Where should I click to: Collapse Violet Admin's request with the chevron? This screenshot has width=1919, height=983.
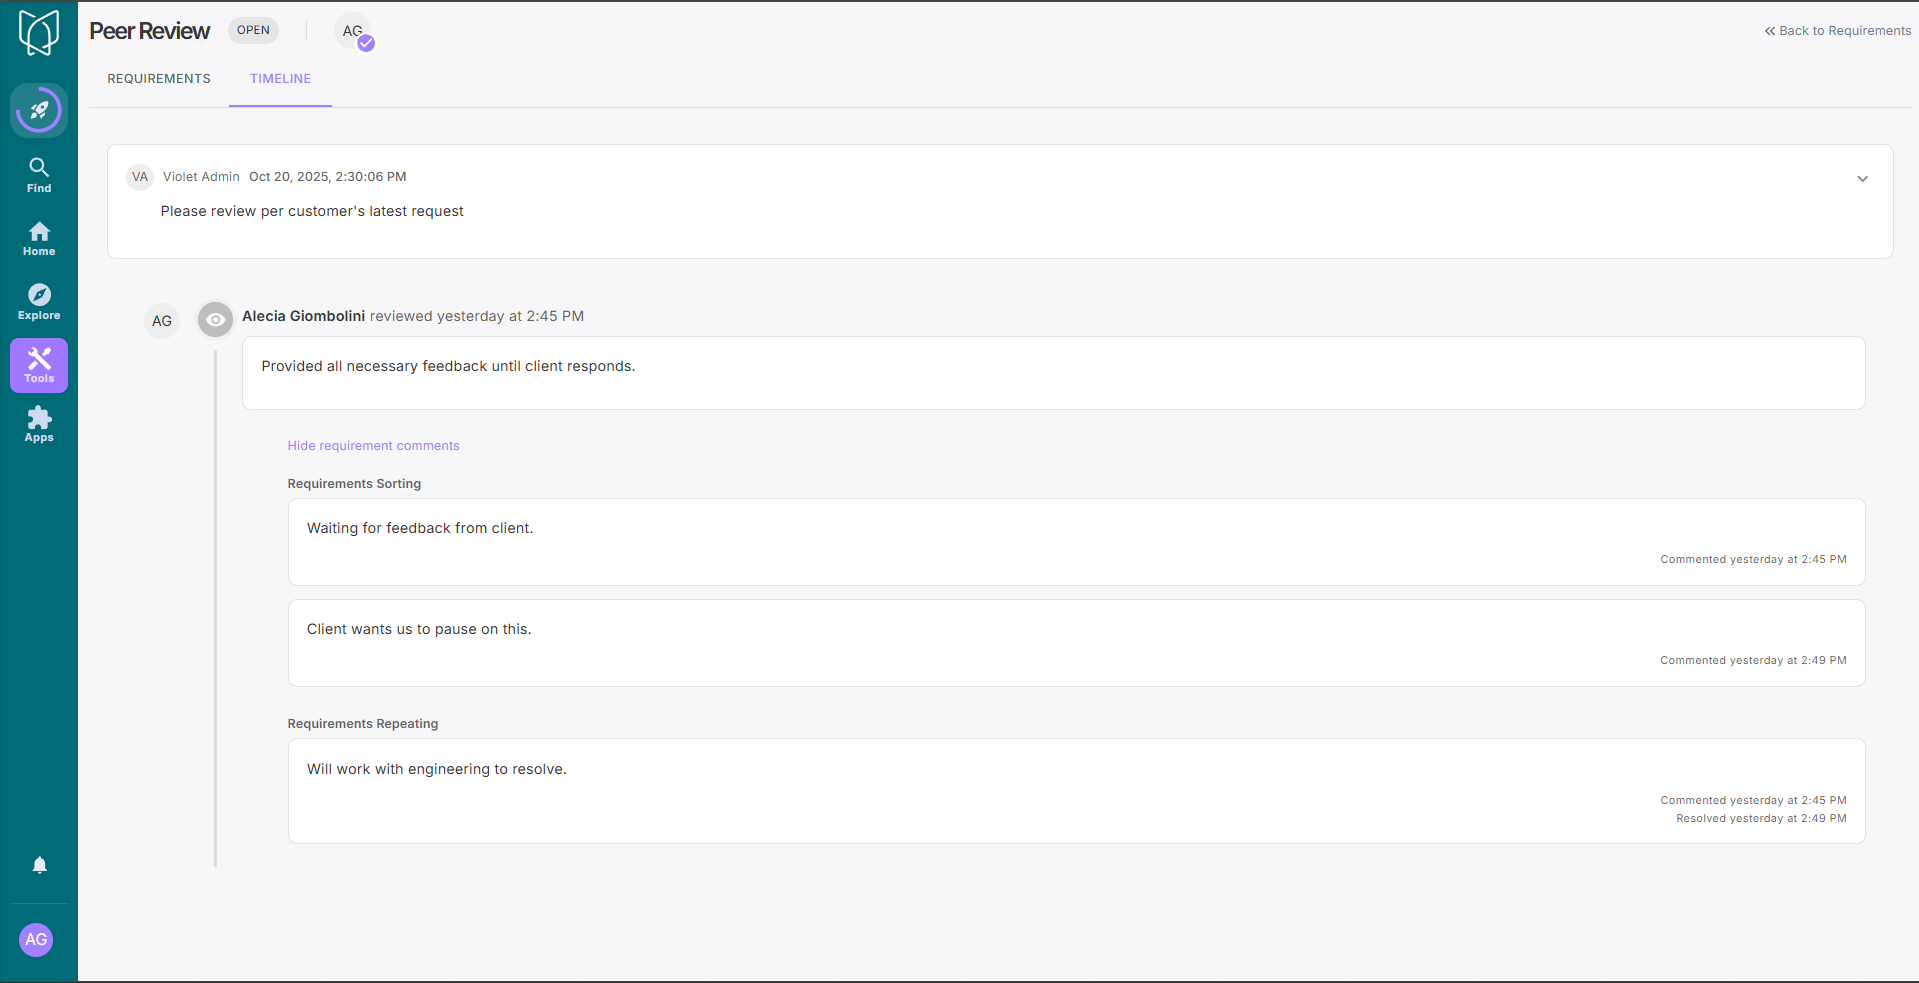(1862, 179)
